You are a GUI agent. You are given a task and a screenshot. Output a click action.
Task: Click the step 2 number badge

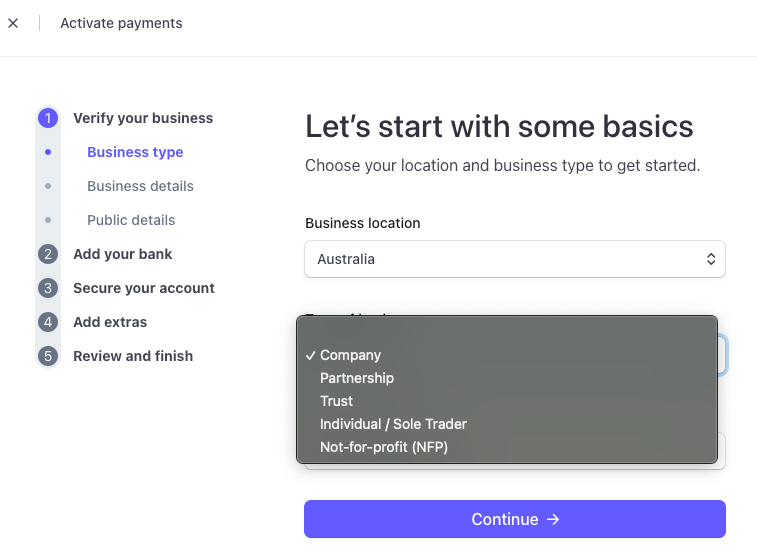pos(48,254)
